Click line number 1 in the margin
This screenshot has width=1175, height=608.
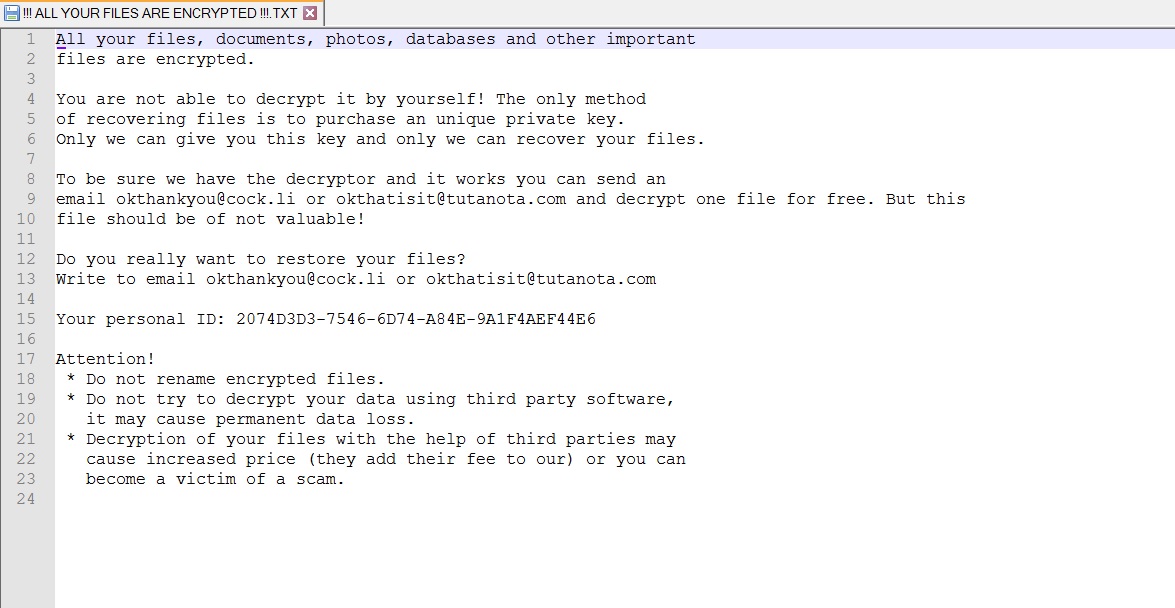click(31, 39)
